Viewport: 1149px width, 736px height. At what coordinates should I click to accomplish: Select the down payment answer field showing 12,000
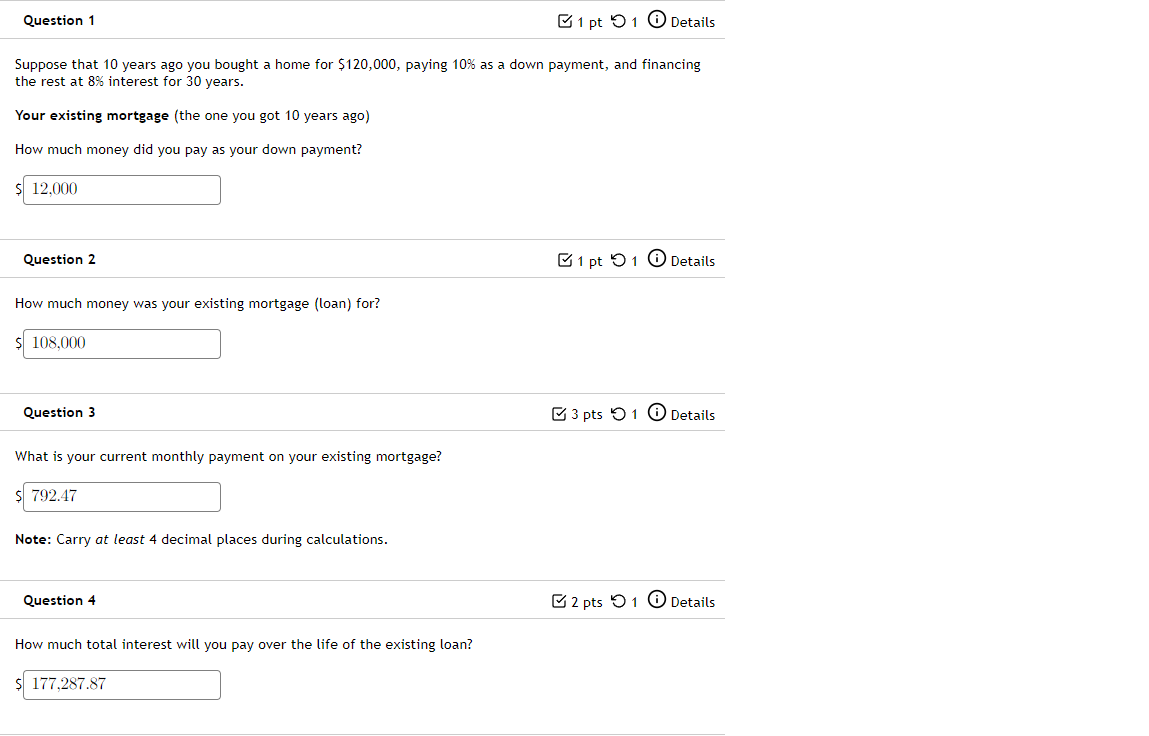(121, 189)
